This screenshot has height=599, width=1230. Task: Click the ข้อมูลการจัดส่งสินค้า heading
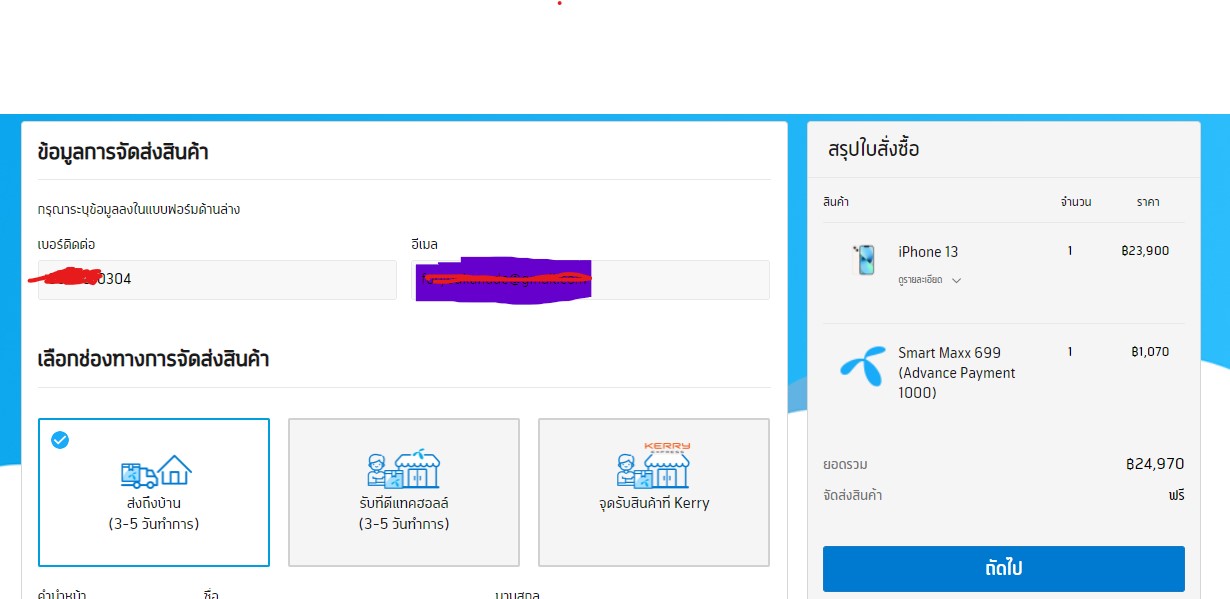click(123, 153)
